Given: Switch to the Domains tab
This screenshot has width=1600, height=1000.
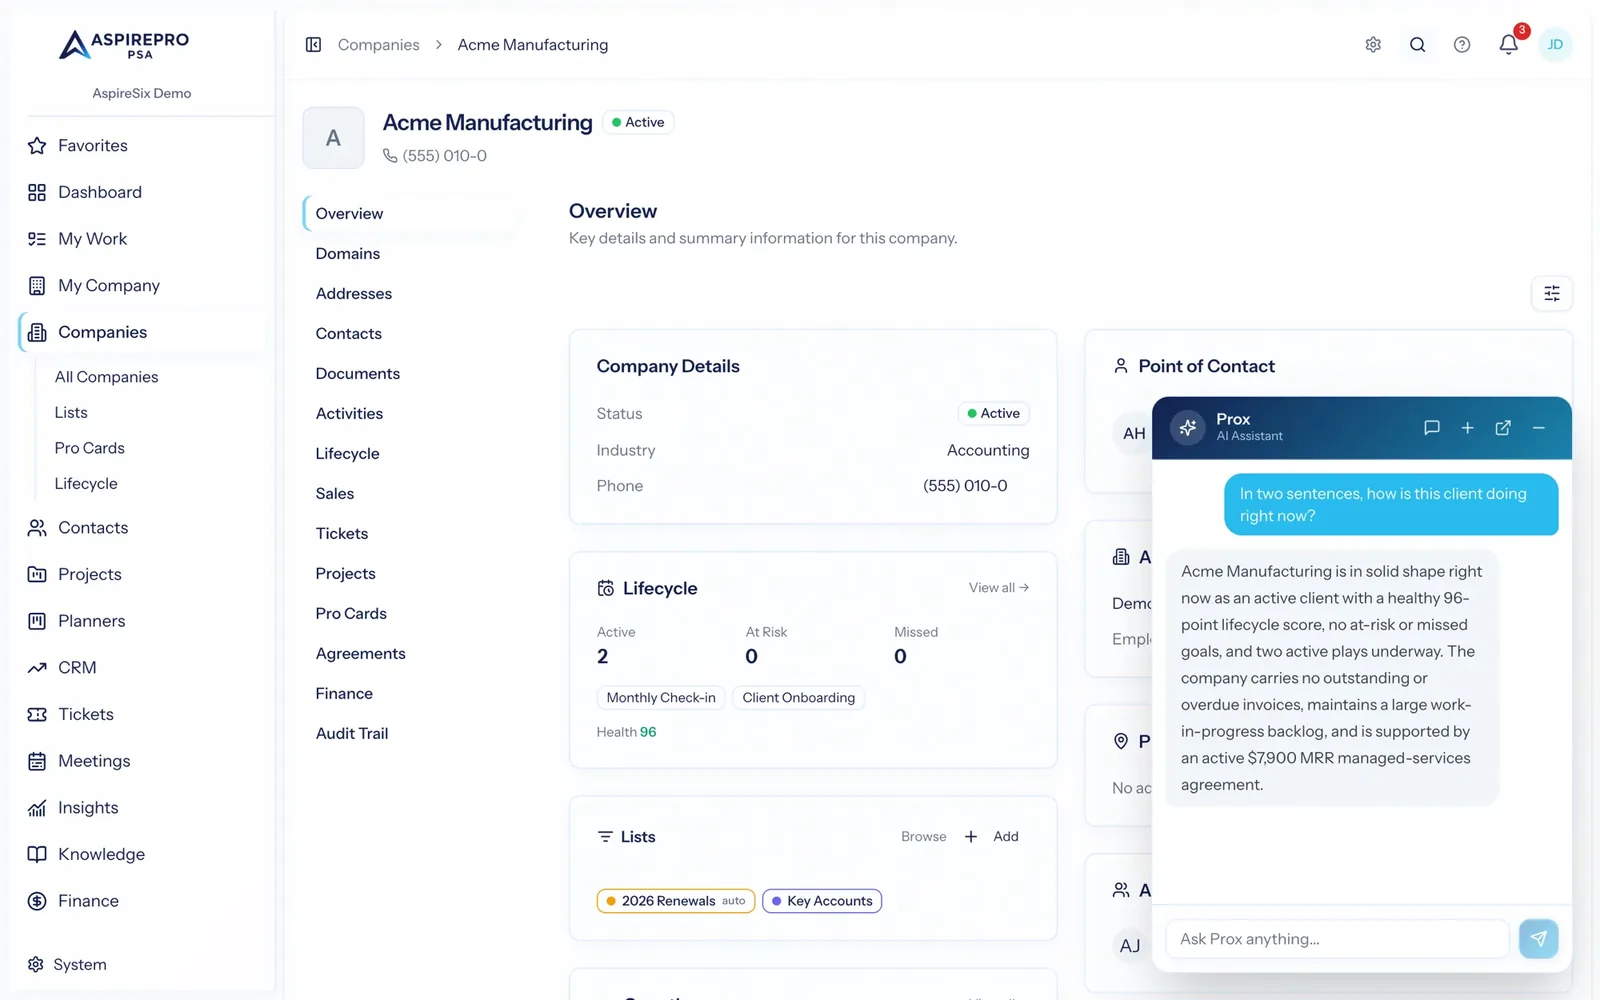Looking at the screenshot, I should (x=347, y=254).
